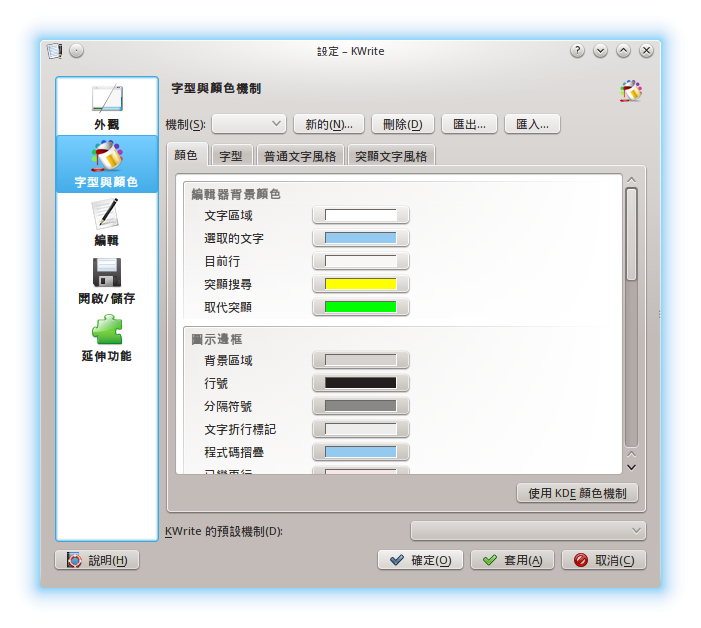
Task: Click the 刪除(D) button
Action: [403, 124]
